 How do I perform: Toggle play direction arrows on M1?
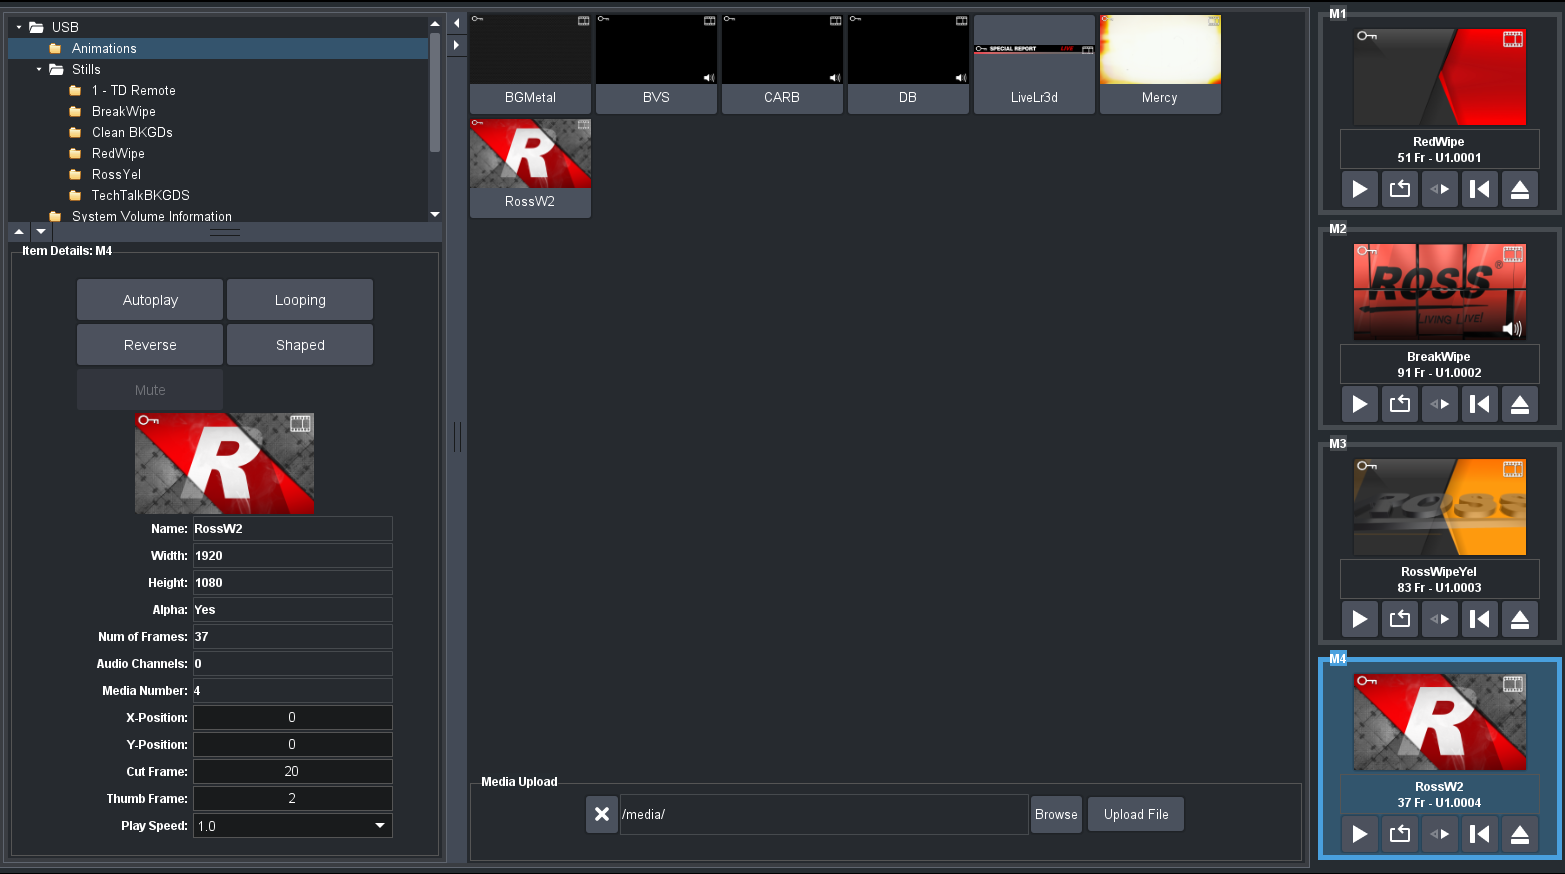coord(1440,189)
